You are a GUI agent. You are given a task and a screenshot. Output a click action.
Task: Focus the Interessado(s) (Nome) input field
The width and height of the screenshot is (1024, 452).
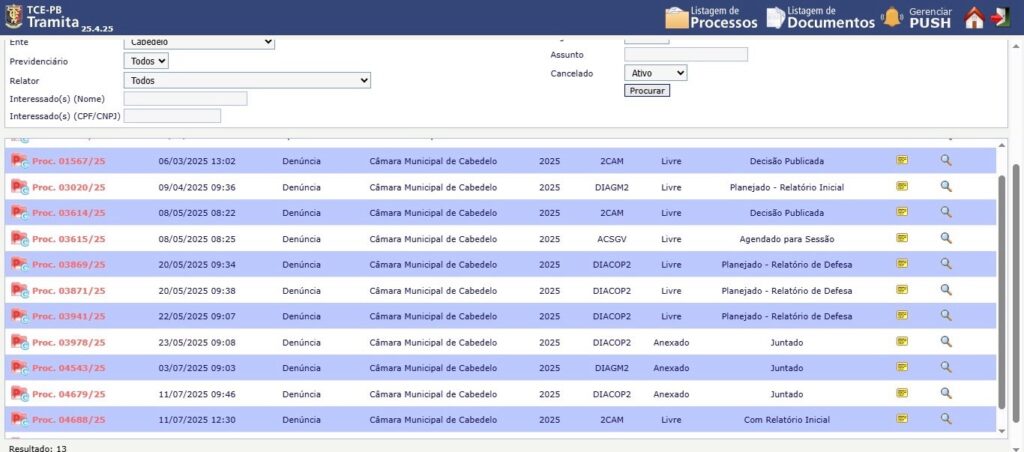(185, 98)
